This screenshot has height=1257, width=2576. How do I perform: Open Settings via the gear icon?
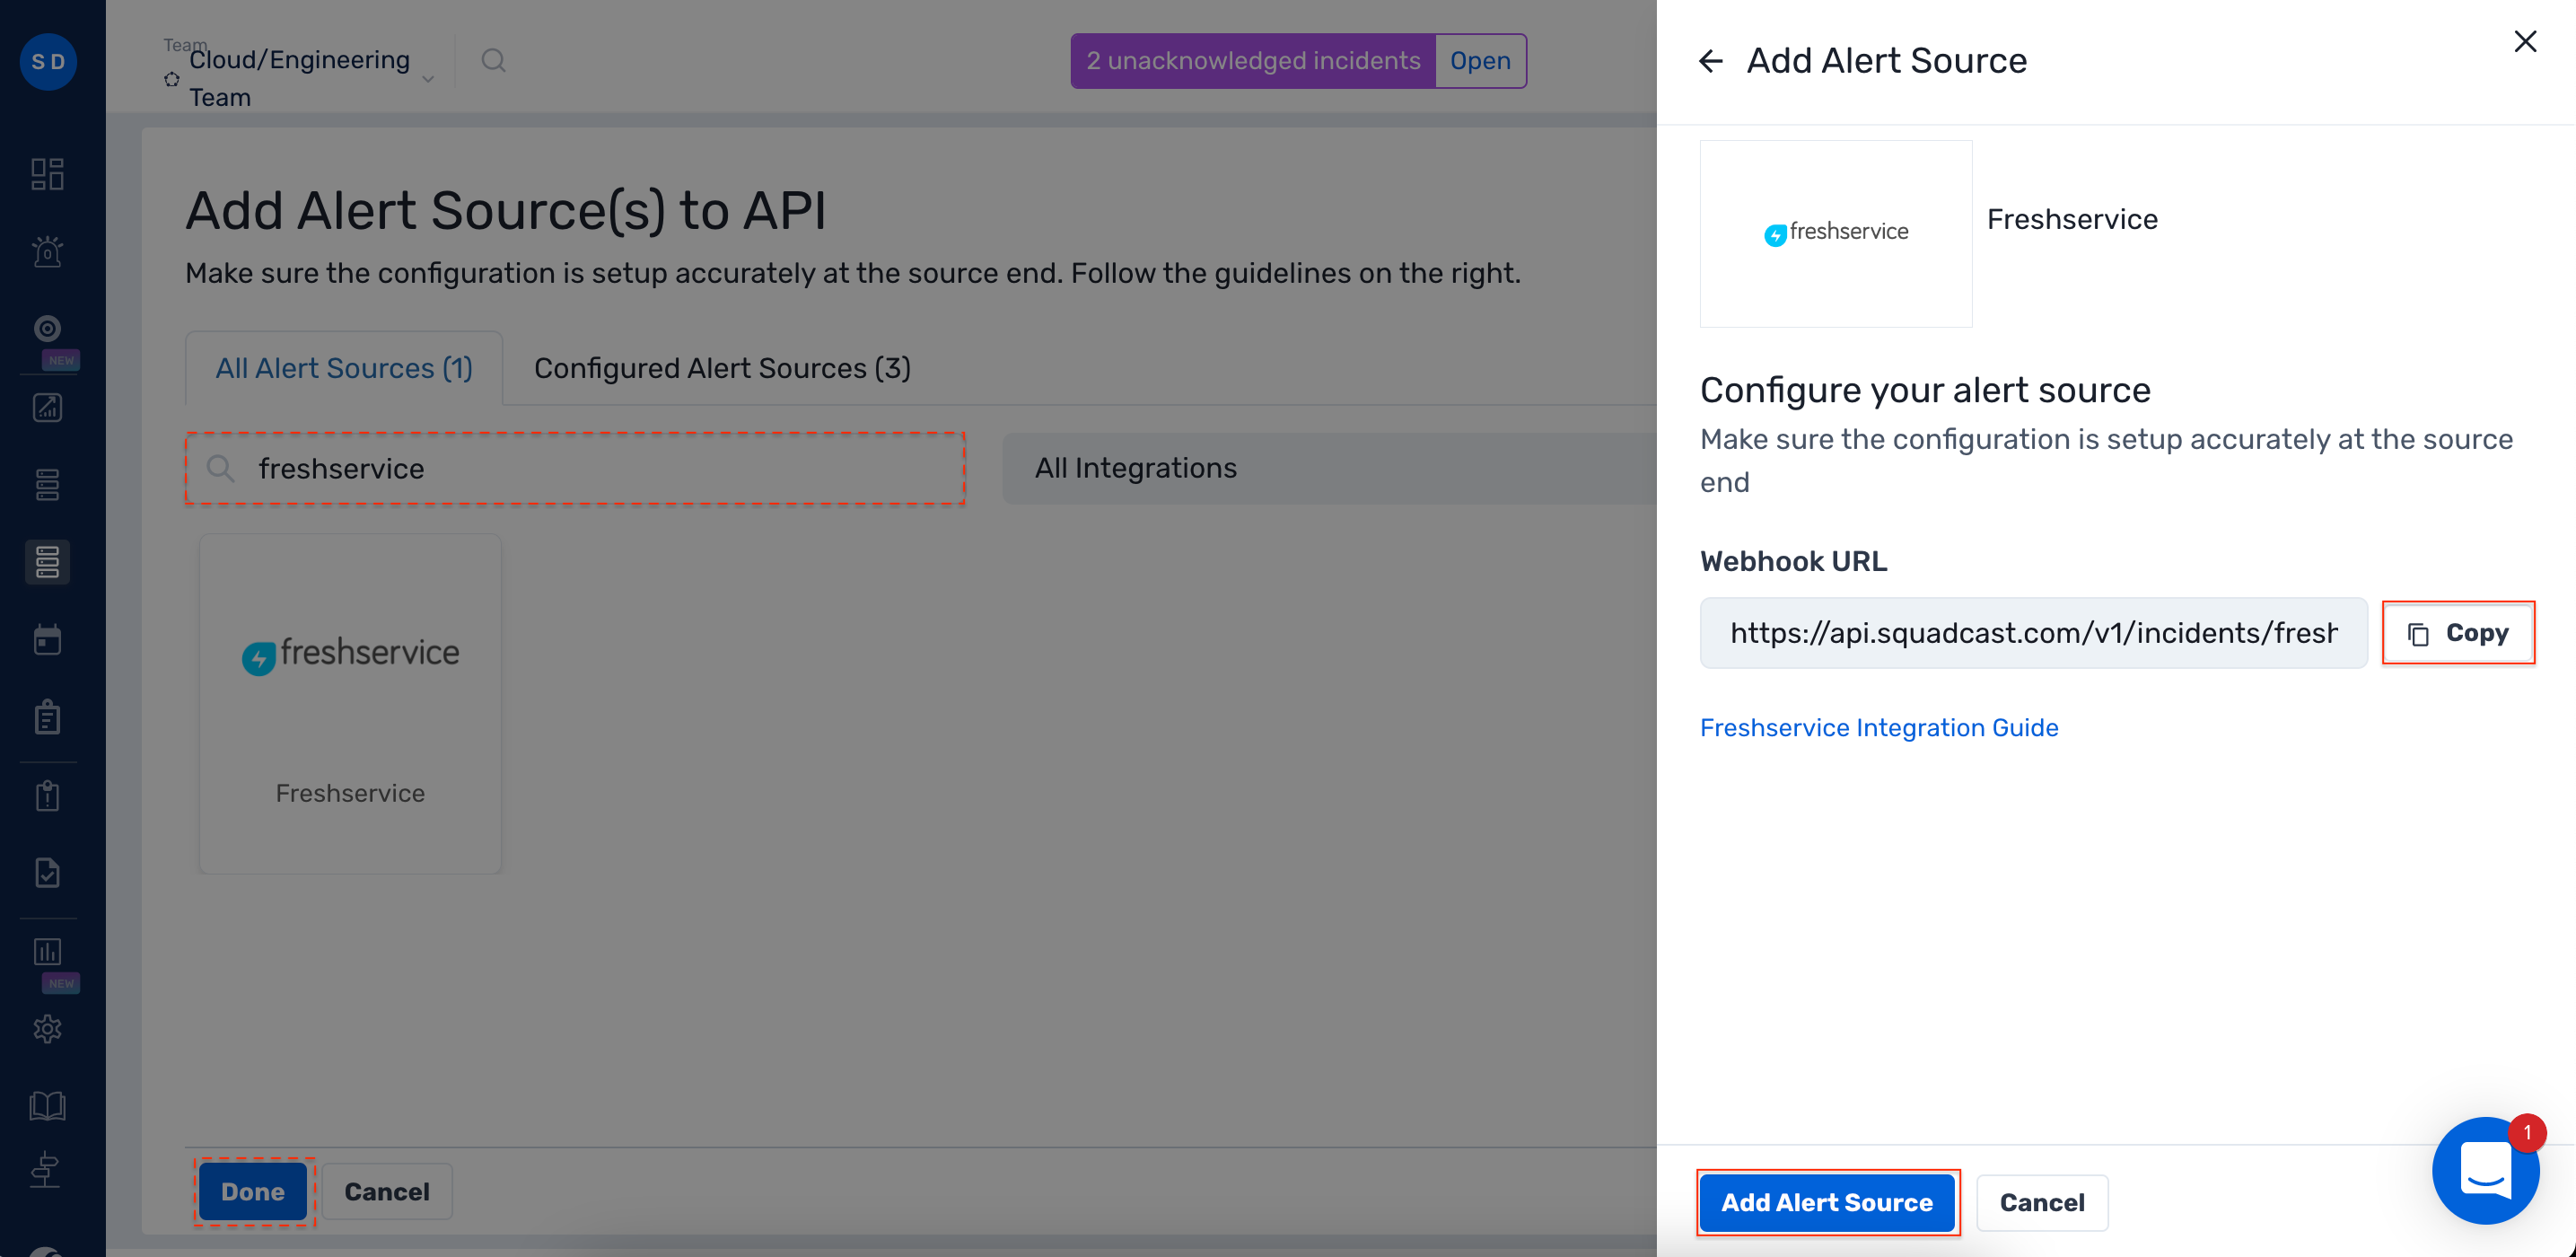coord(47,1028)
